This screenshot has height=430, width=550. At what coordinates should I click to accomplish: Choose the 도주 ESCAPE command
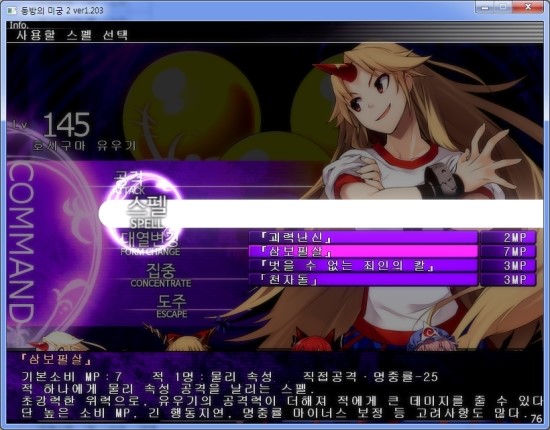tap(172, 306)
